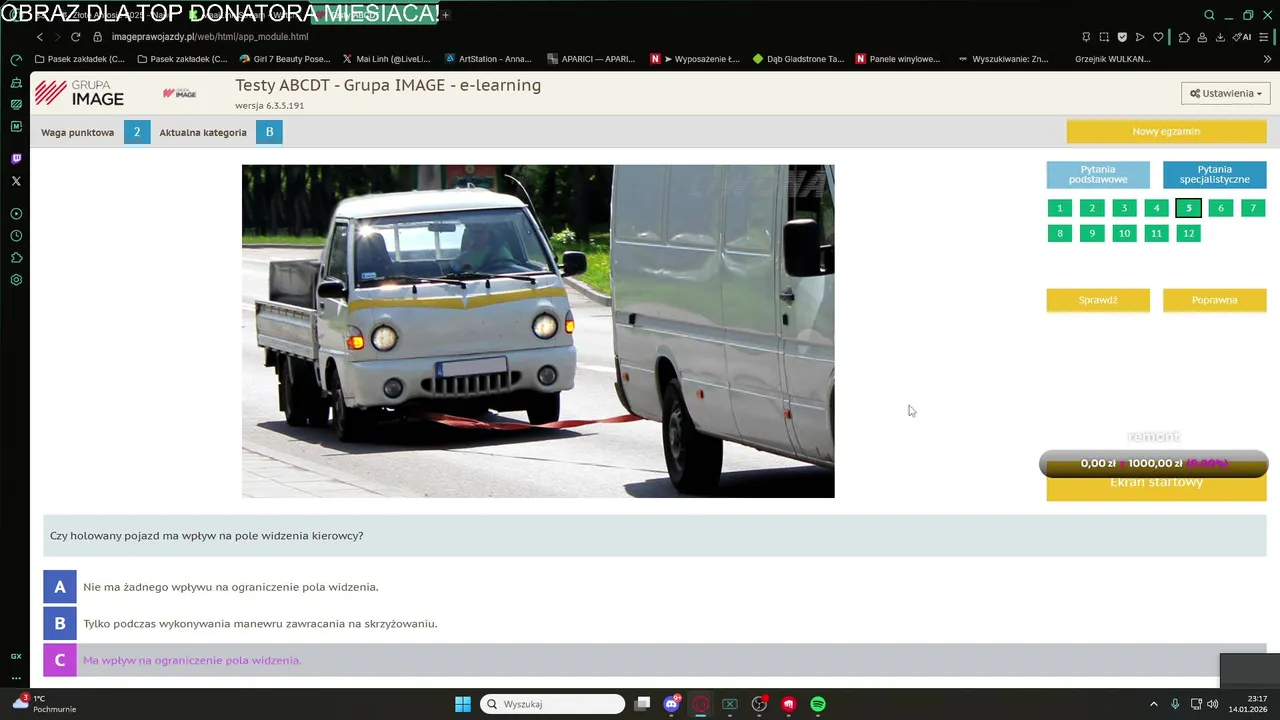Image resolution: width=1280 pixels, height=720 pixels.
Task: Open Spotify from taskbar
Action: coord(818,704)
